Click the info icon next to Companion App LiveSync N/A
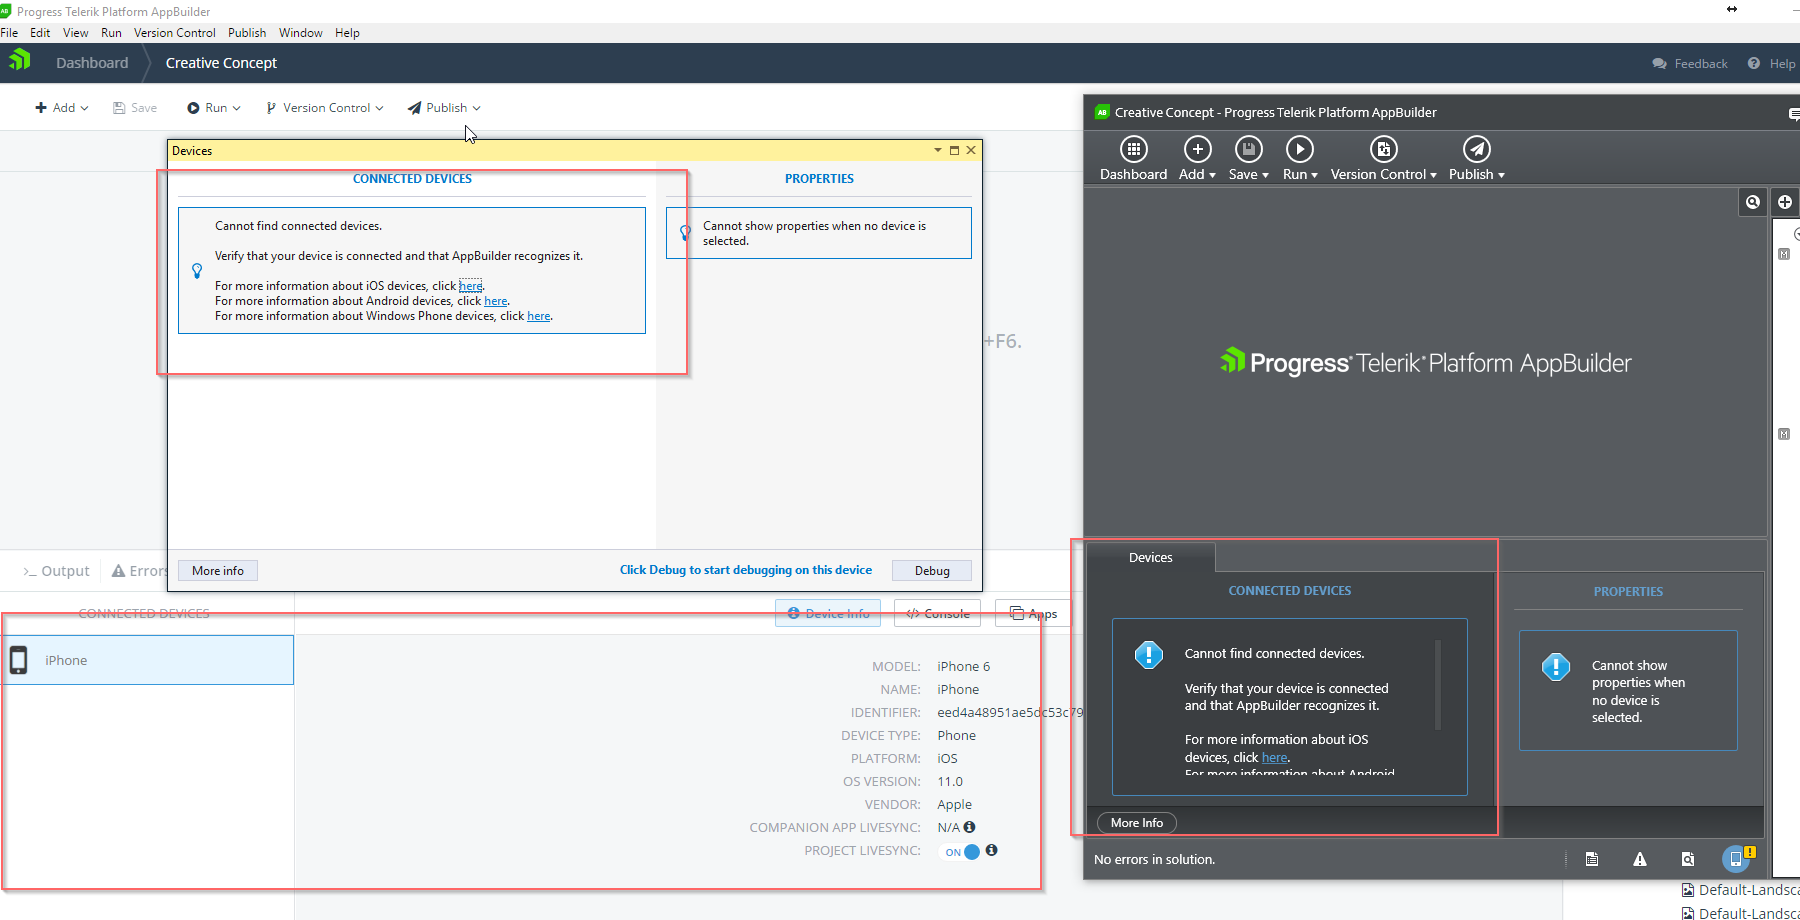This screenshot has width=1800, height=920. click(969, 827)
